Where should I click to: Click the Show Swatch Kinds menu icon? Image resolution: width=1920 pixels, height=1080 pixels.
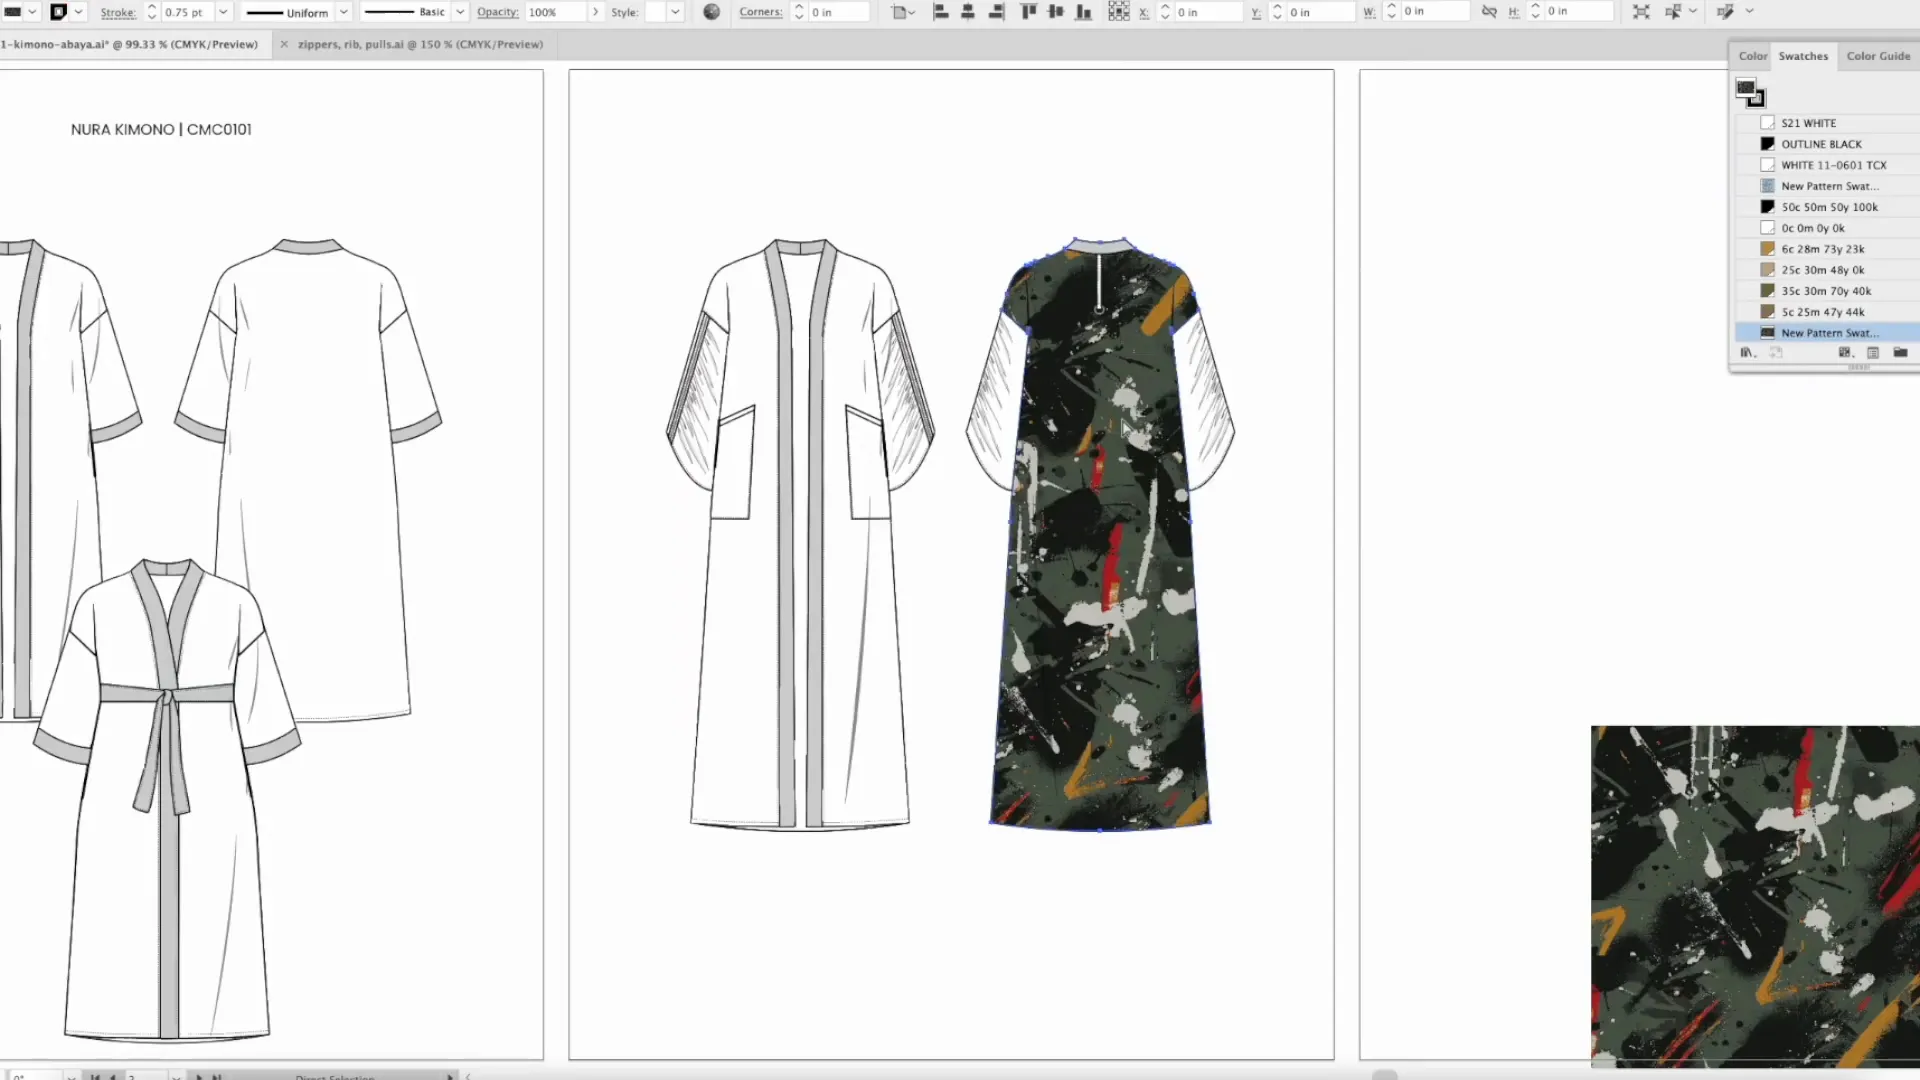[x=1845, y=353]
